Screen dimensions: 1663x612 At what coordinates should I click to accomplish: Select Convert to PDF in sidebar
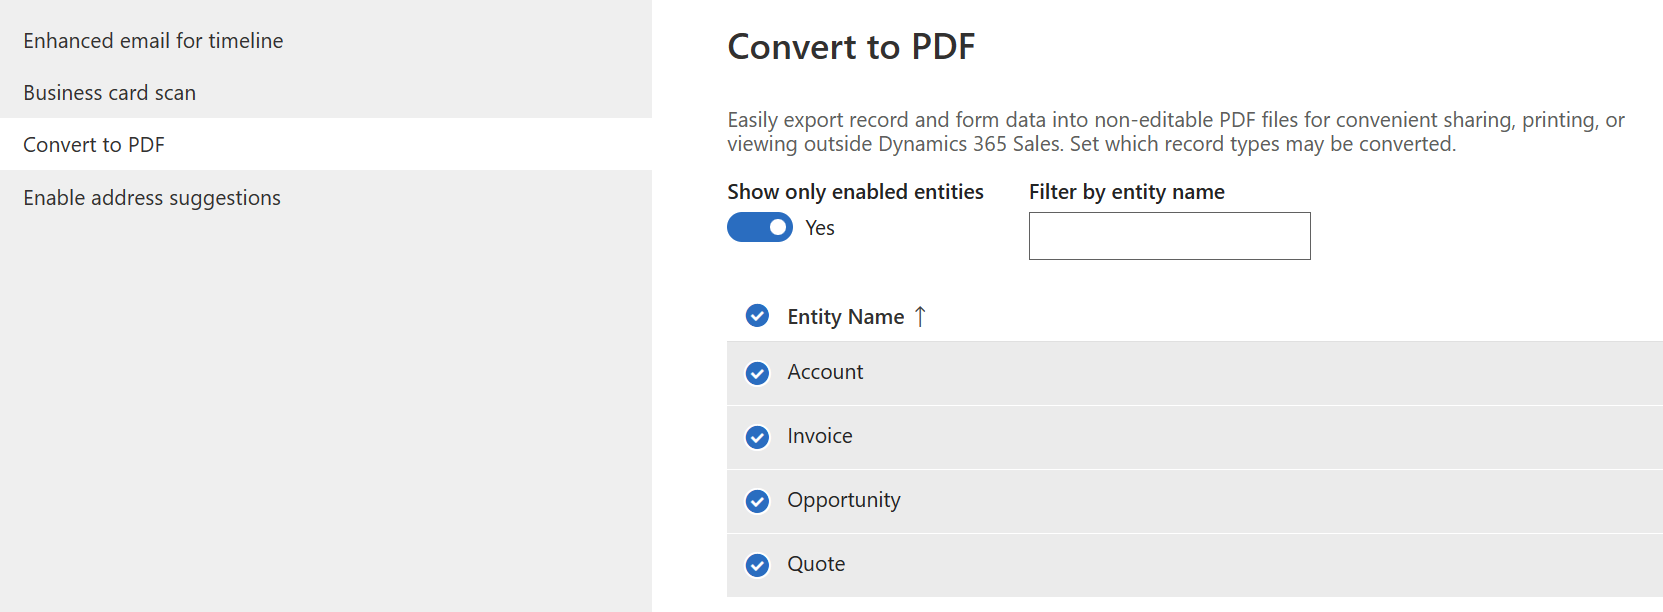(x=94, y=145)
